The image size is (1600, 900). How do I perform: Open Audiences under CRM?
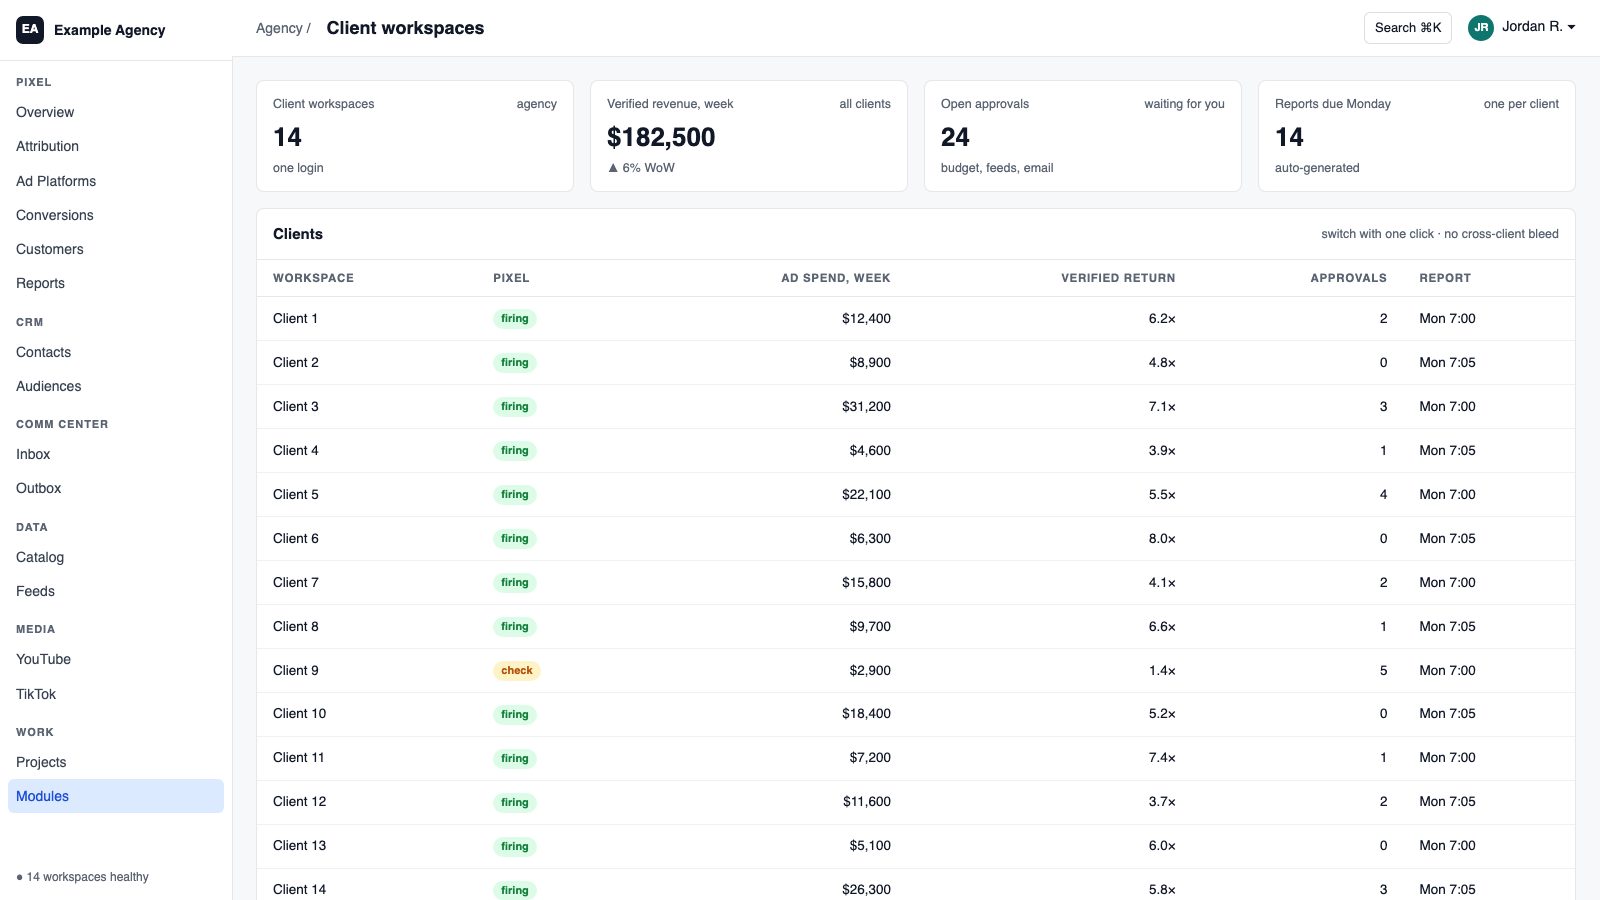pyautogui.click(x=116, y=386)
